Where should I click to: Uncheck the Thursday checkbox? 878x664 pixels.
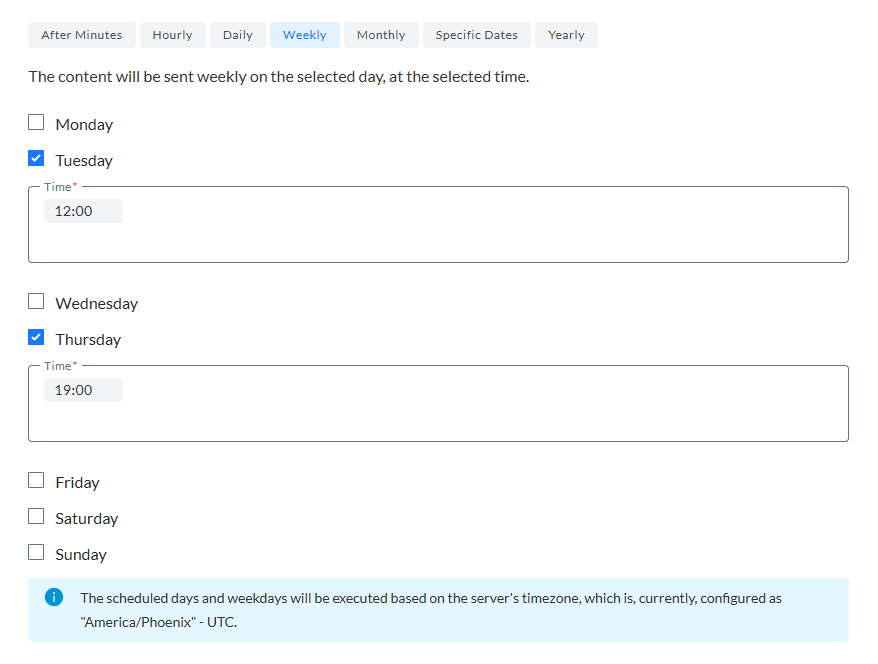pos(36,338)
